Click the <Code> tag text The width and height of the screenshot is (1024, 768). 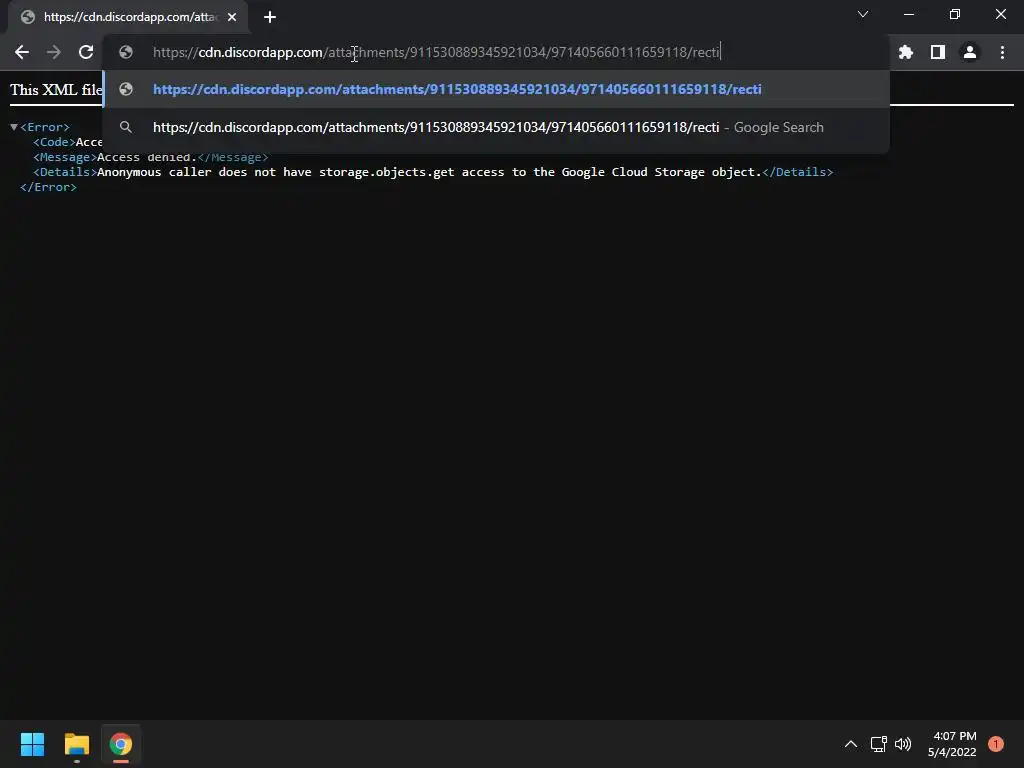point(54,142)
